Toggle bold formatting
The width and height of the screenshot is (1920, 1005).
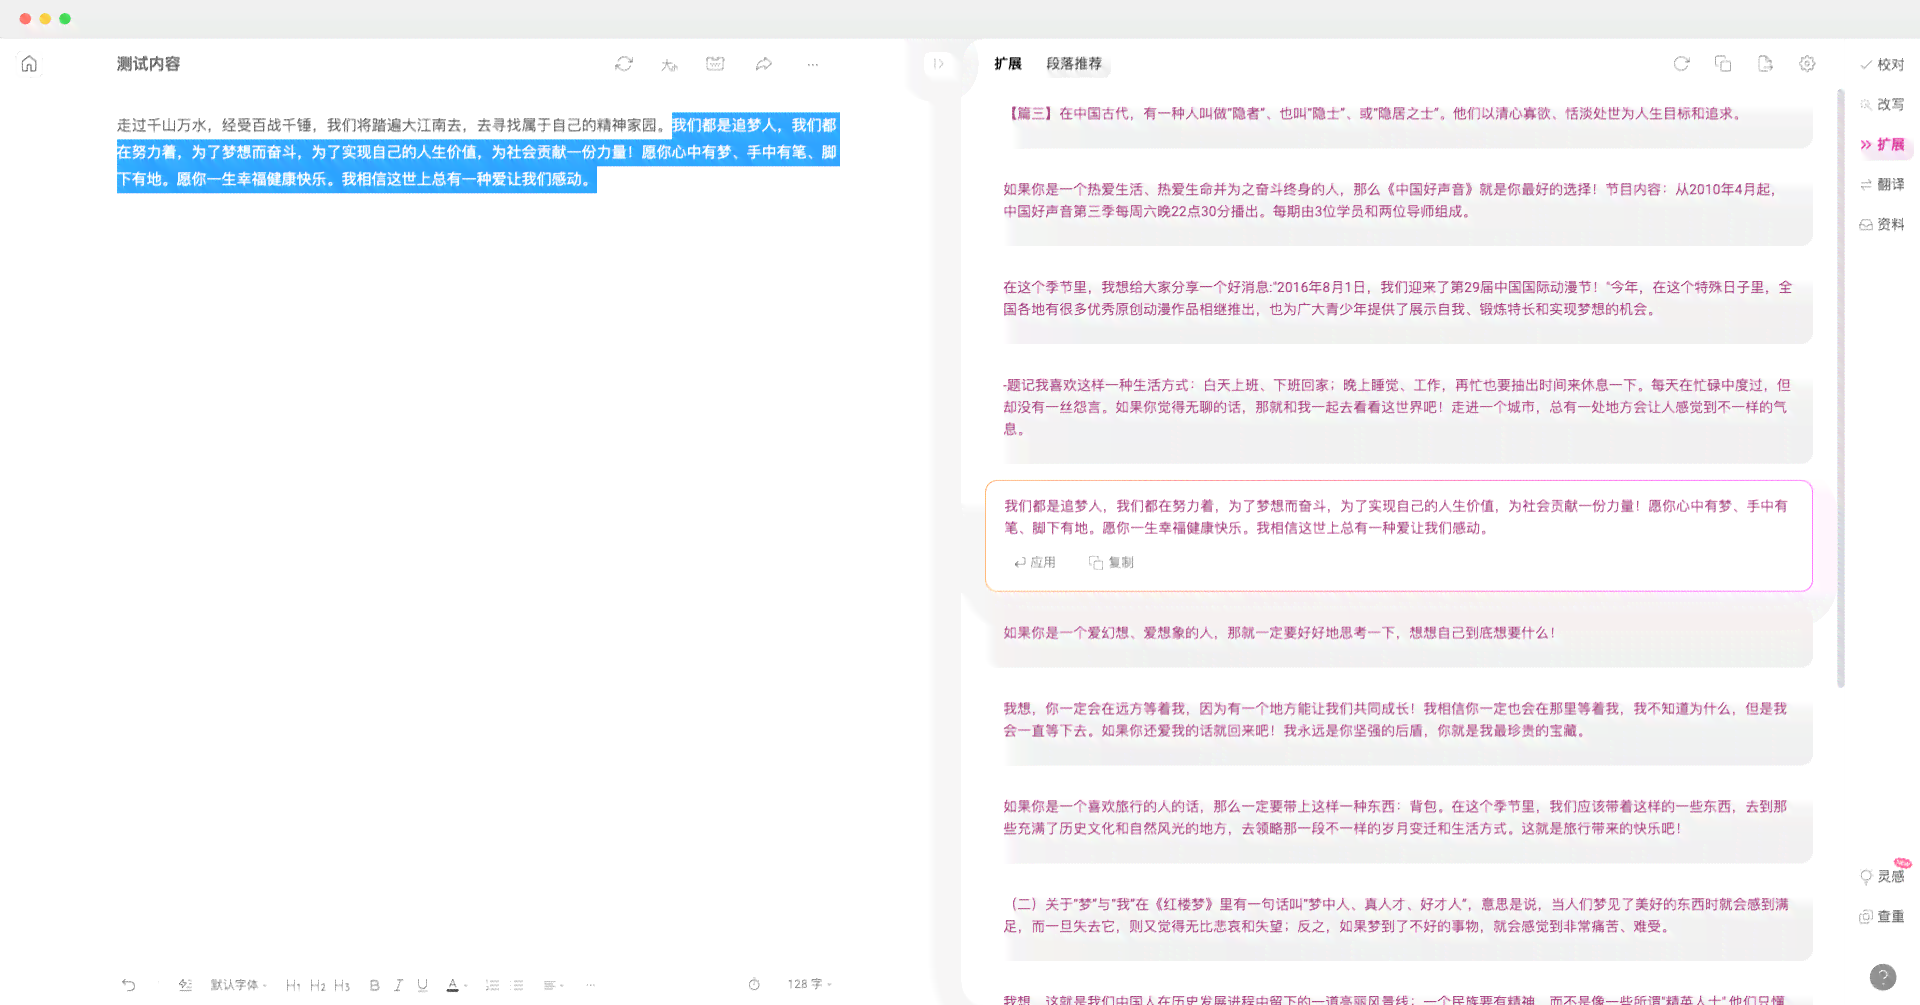[x=374, y=985]
